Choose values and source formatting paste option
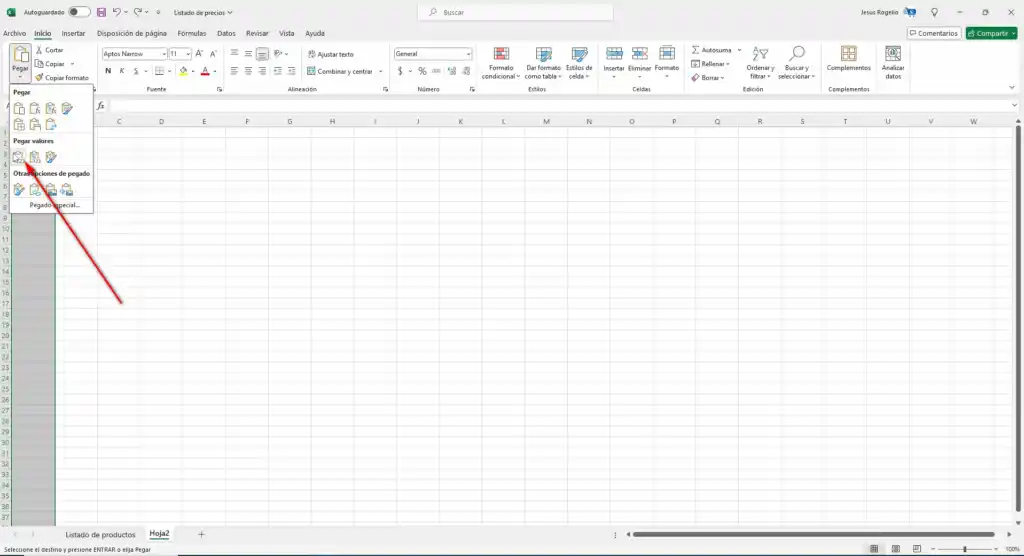 point(51,157)
